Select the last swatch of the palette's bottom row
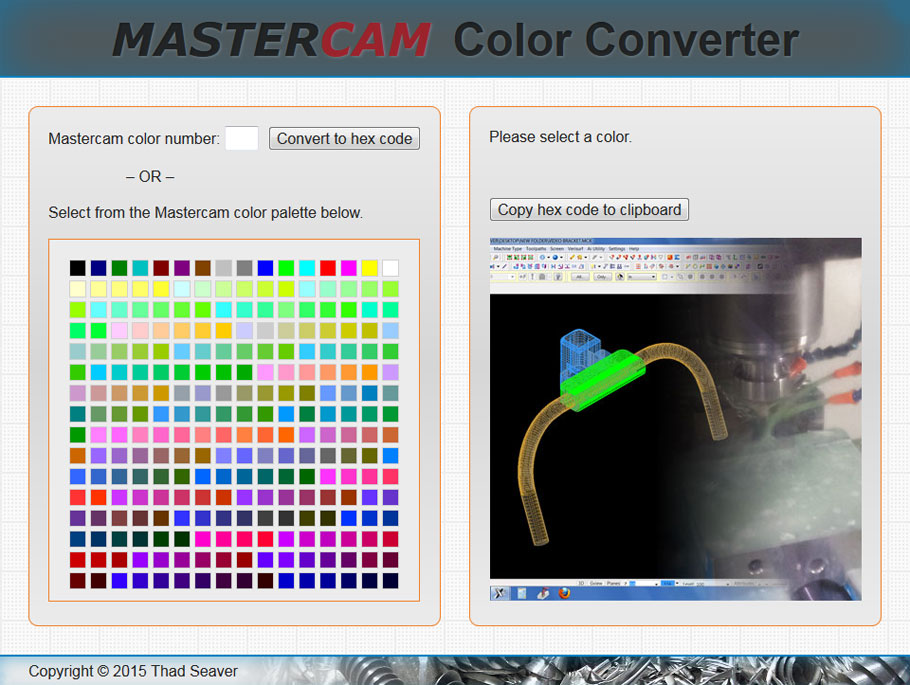 point(391,581)
